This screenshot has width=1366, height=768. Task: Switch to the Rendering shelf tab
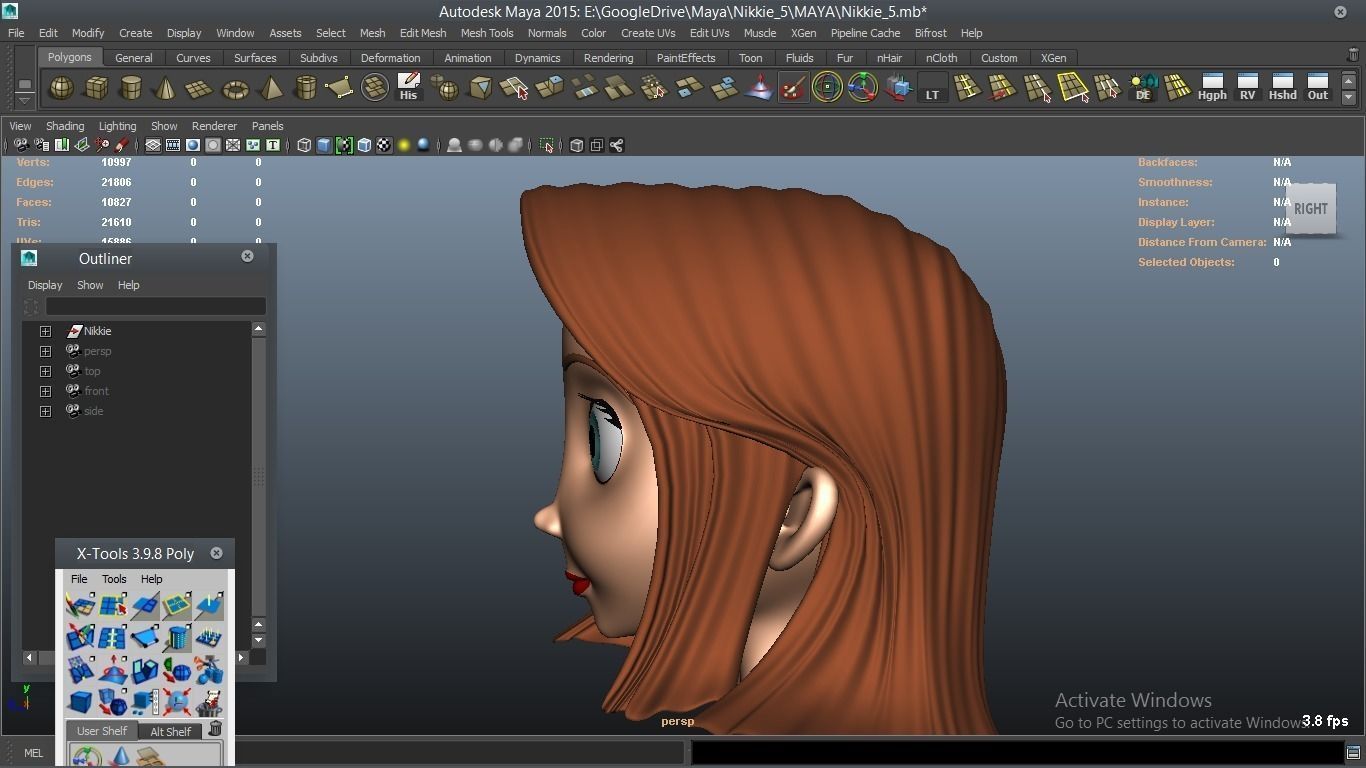point(608,58)
